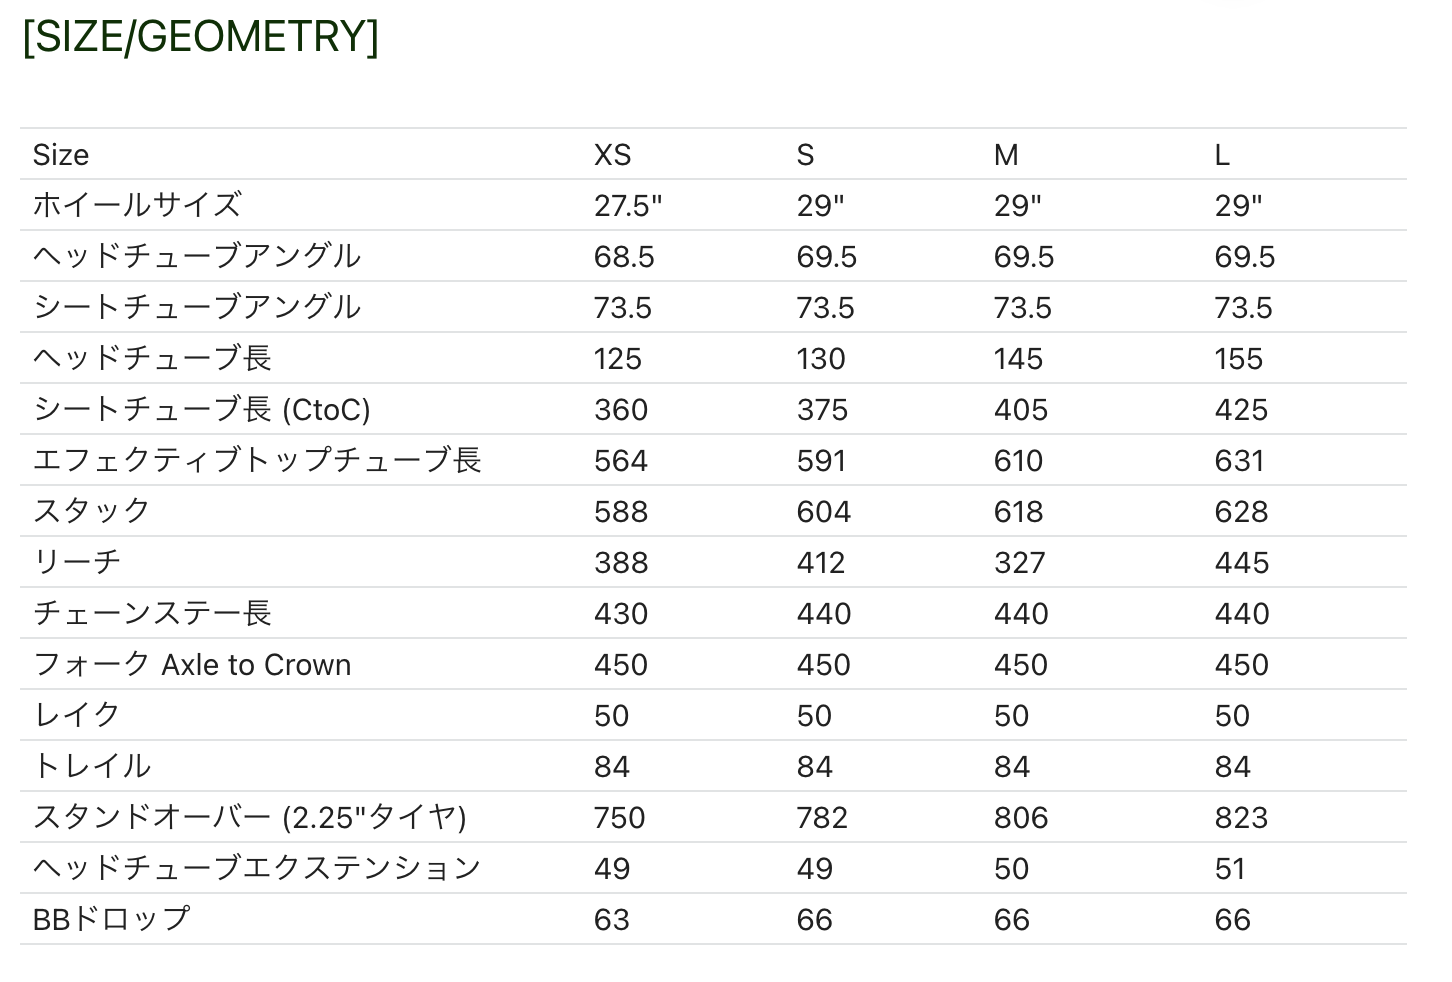Click the BBドロップ row label
Image resolution: width=1452 pixels, height=982 pixels.
pyautogui.click(x=111, y=919)
